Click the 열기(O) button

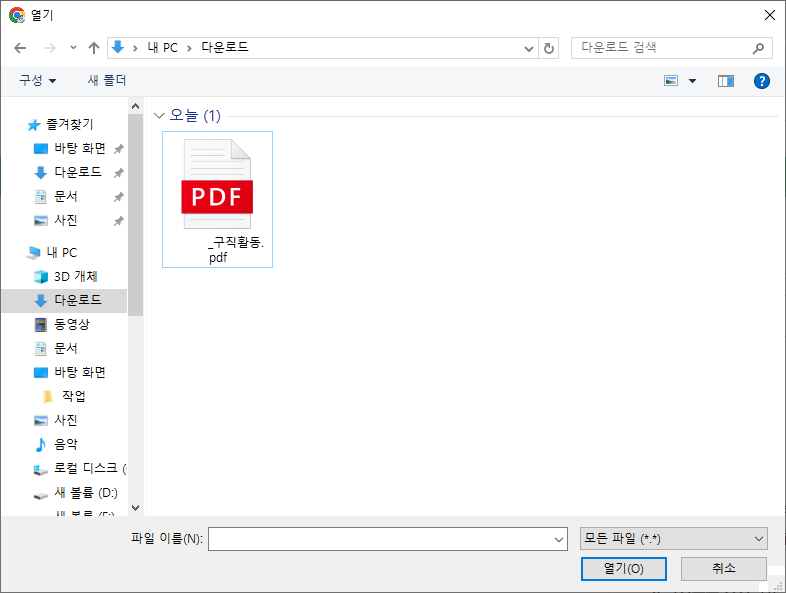point(624,568)
